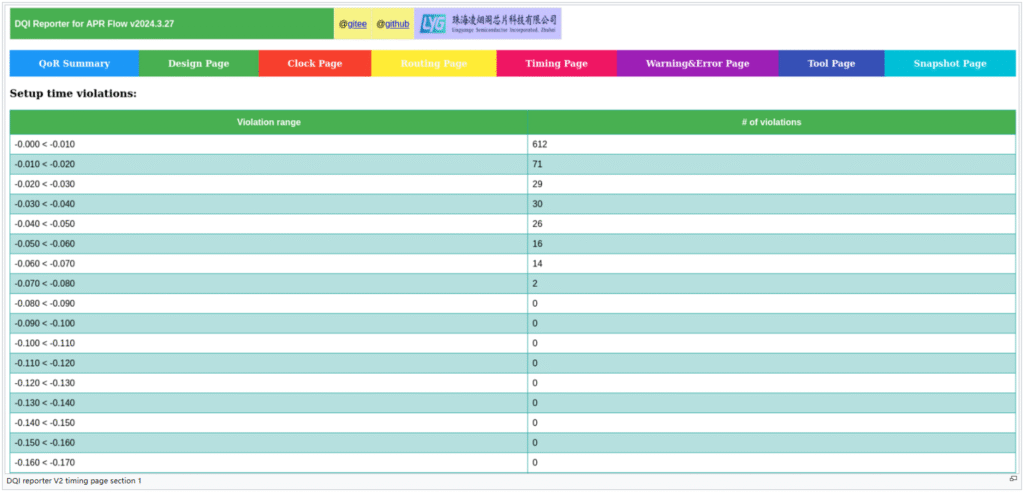Click the 'Violation range' column header
1024x492 pixels.
(268, 122)
